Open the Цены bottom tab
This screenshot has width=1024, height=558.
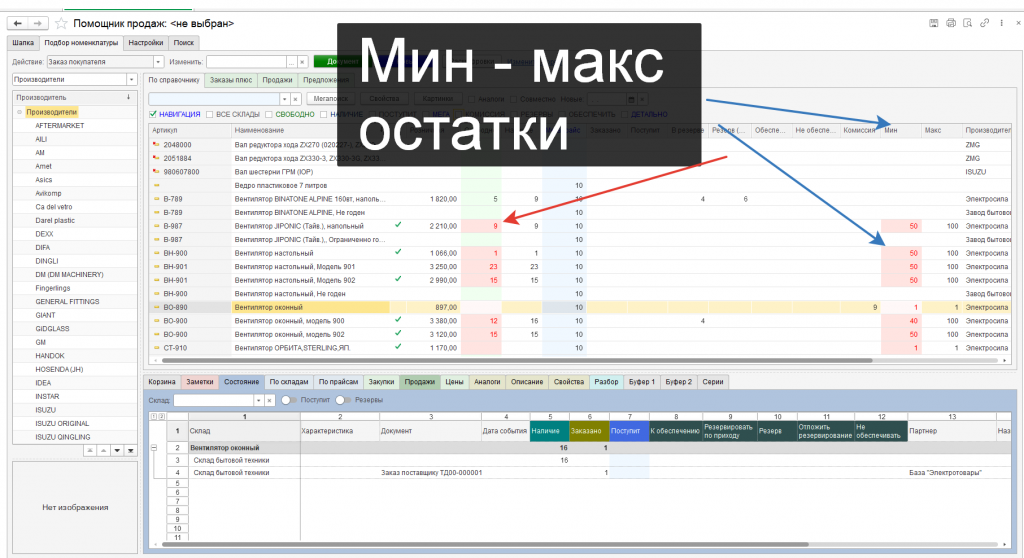(x=454, y=382)
